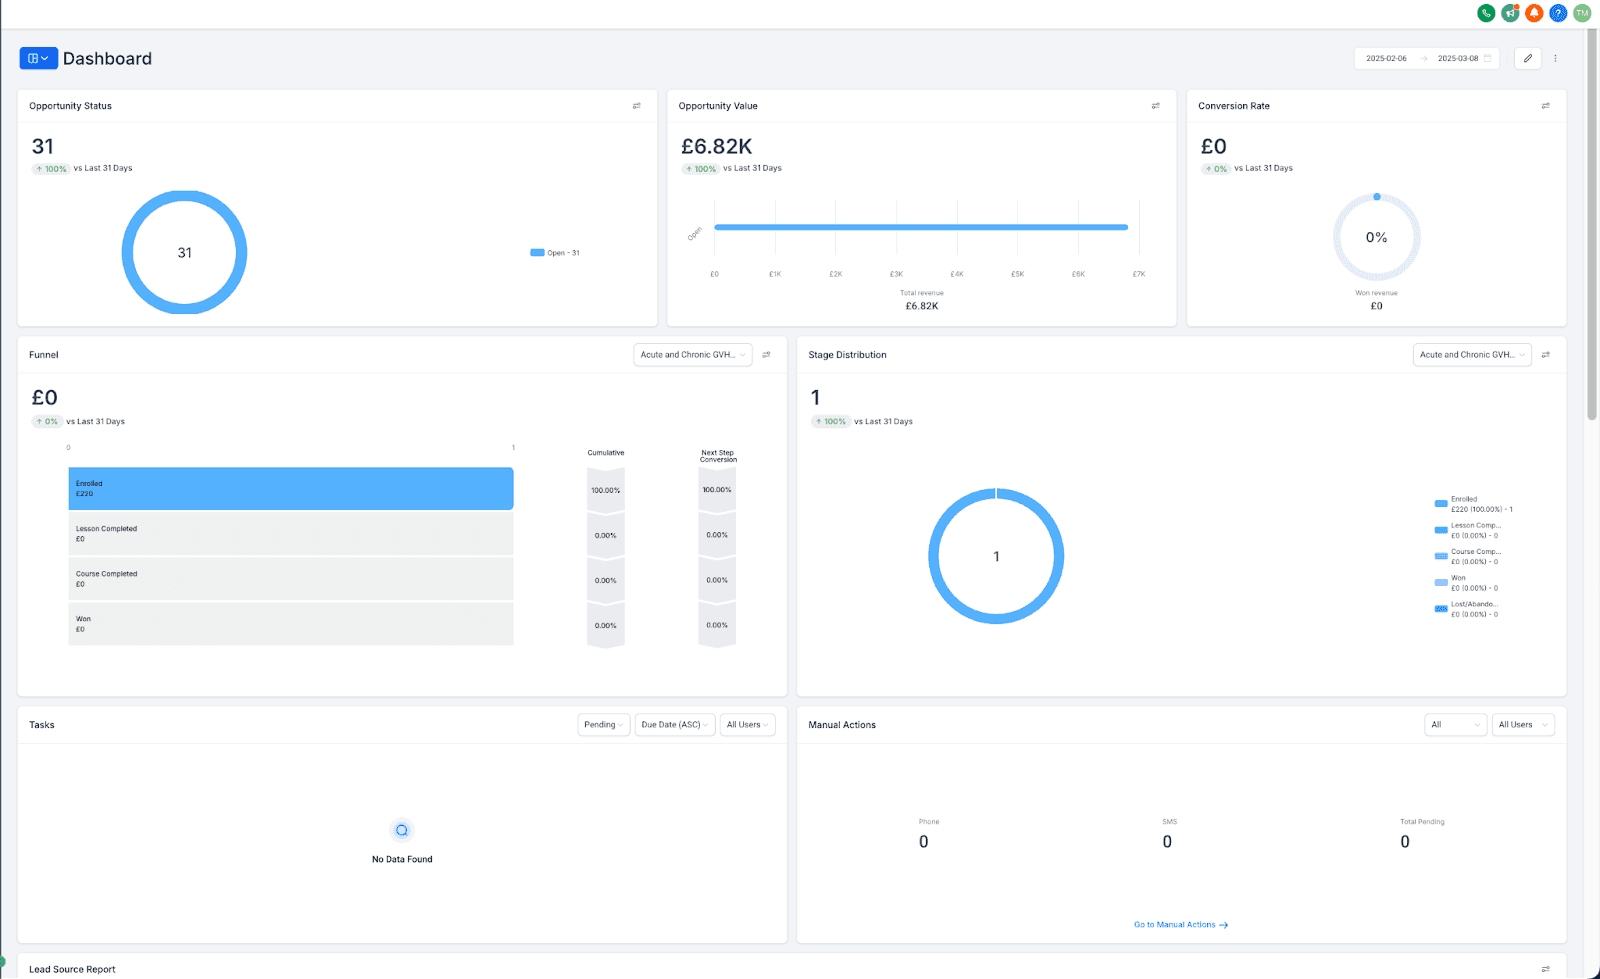Open the Tasks Pending status dropdown
The width and height of the screenshot is (1600, 979).
pos(604,725)
